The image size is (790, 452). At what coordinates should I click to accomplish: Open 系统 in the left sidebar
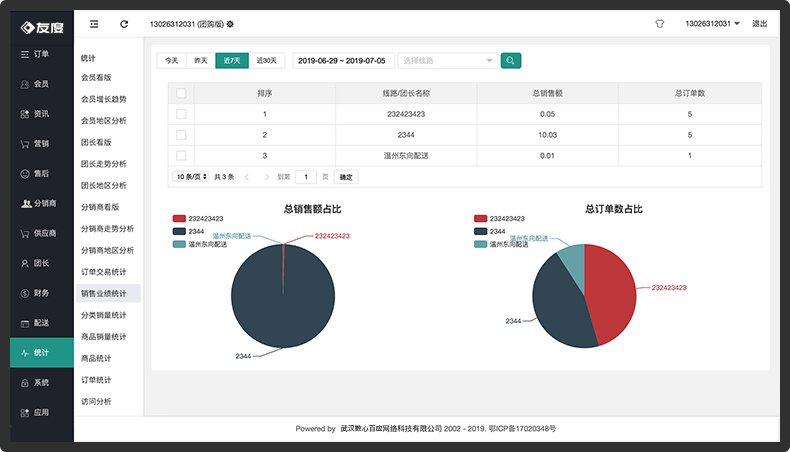click(42, 382)
